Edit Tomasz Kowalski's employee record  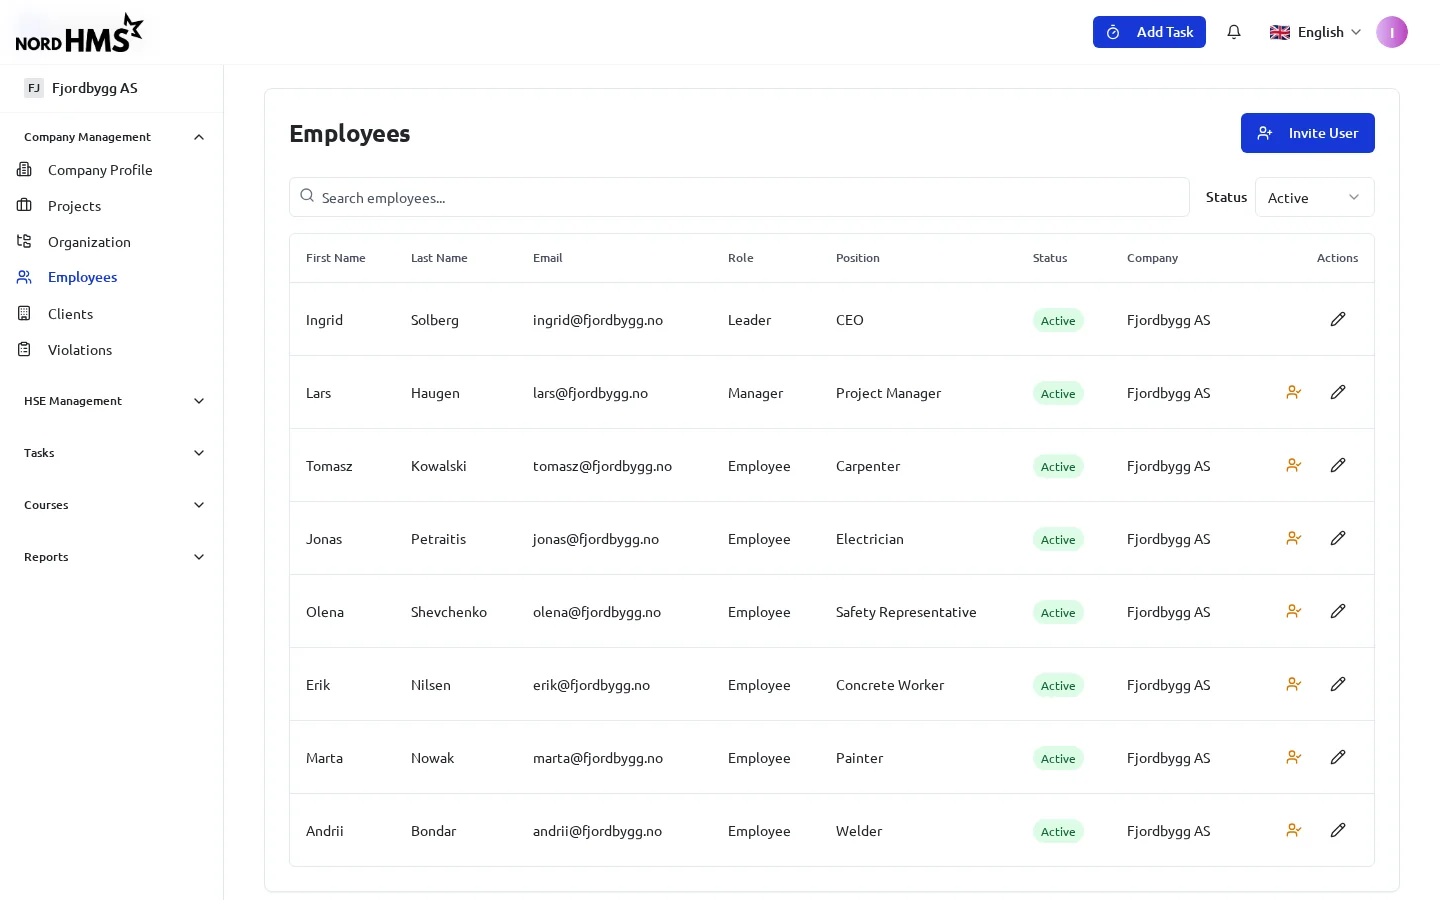1338,465
